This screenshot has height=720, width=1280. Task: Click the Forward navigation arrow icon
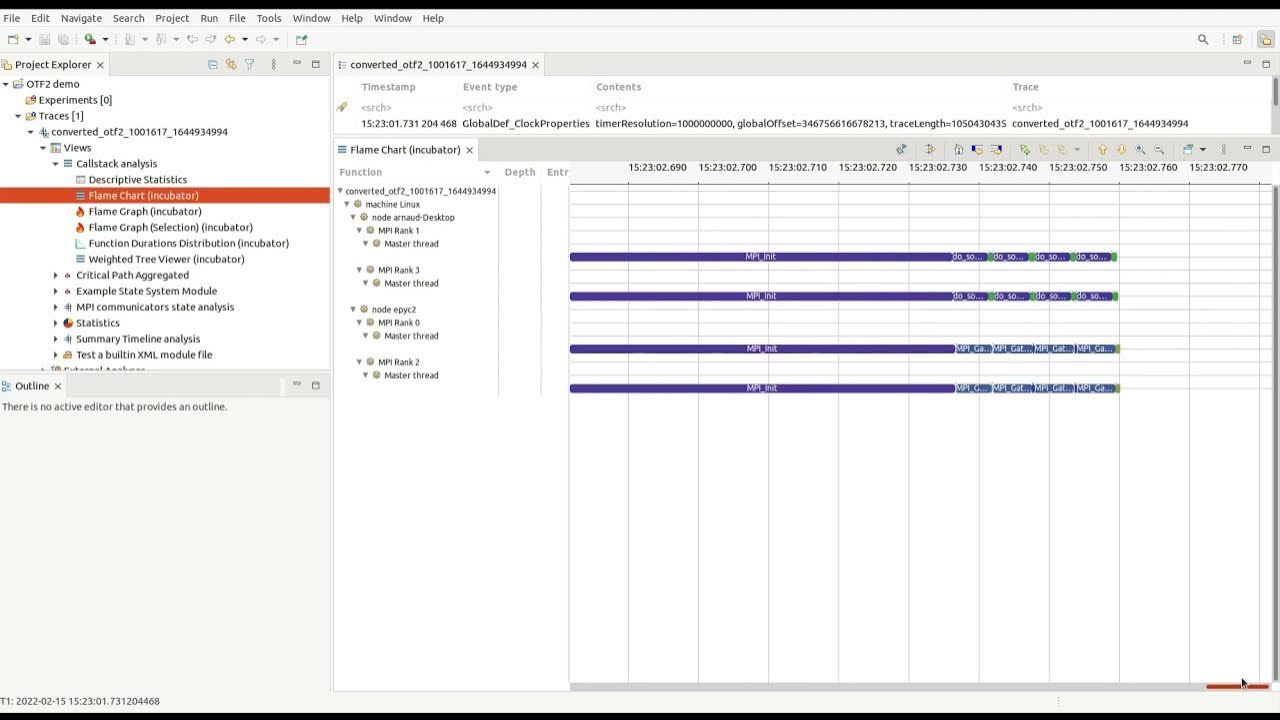[261, 39]
